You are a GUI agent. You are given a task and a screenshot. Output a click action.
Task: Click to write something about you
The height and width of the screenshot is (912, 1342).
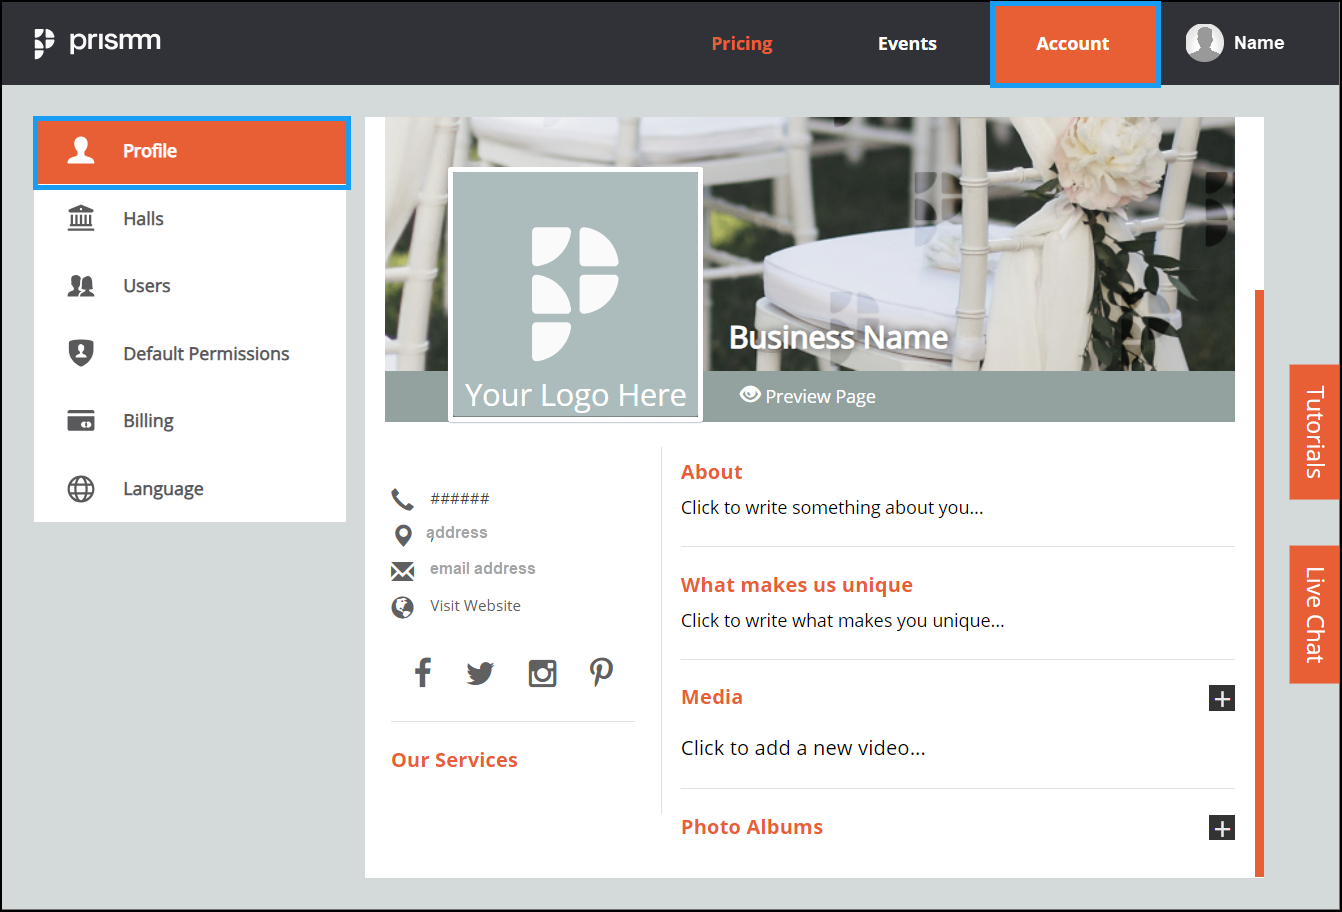tap(832, 508)
